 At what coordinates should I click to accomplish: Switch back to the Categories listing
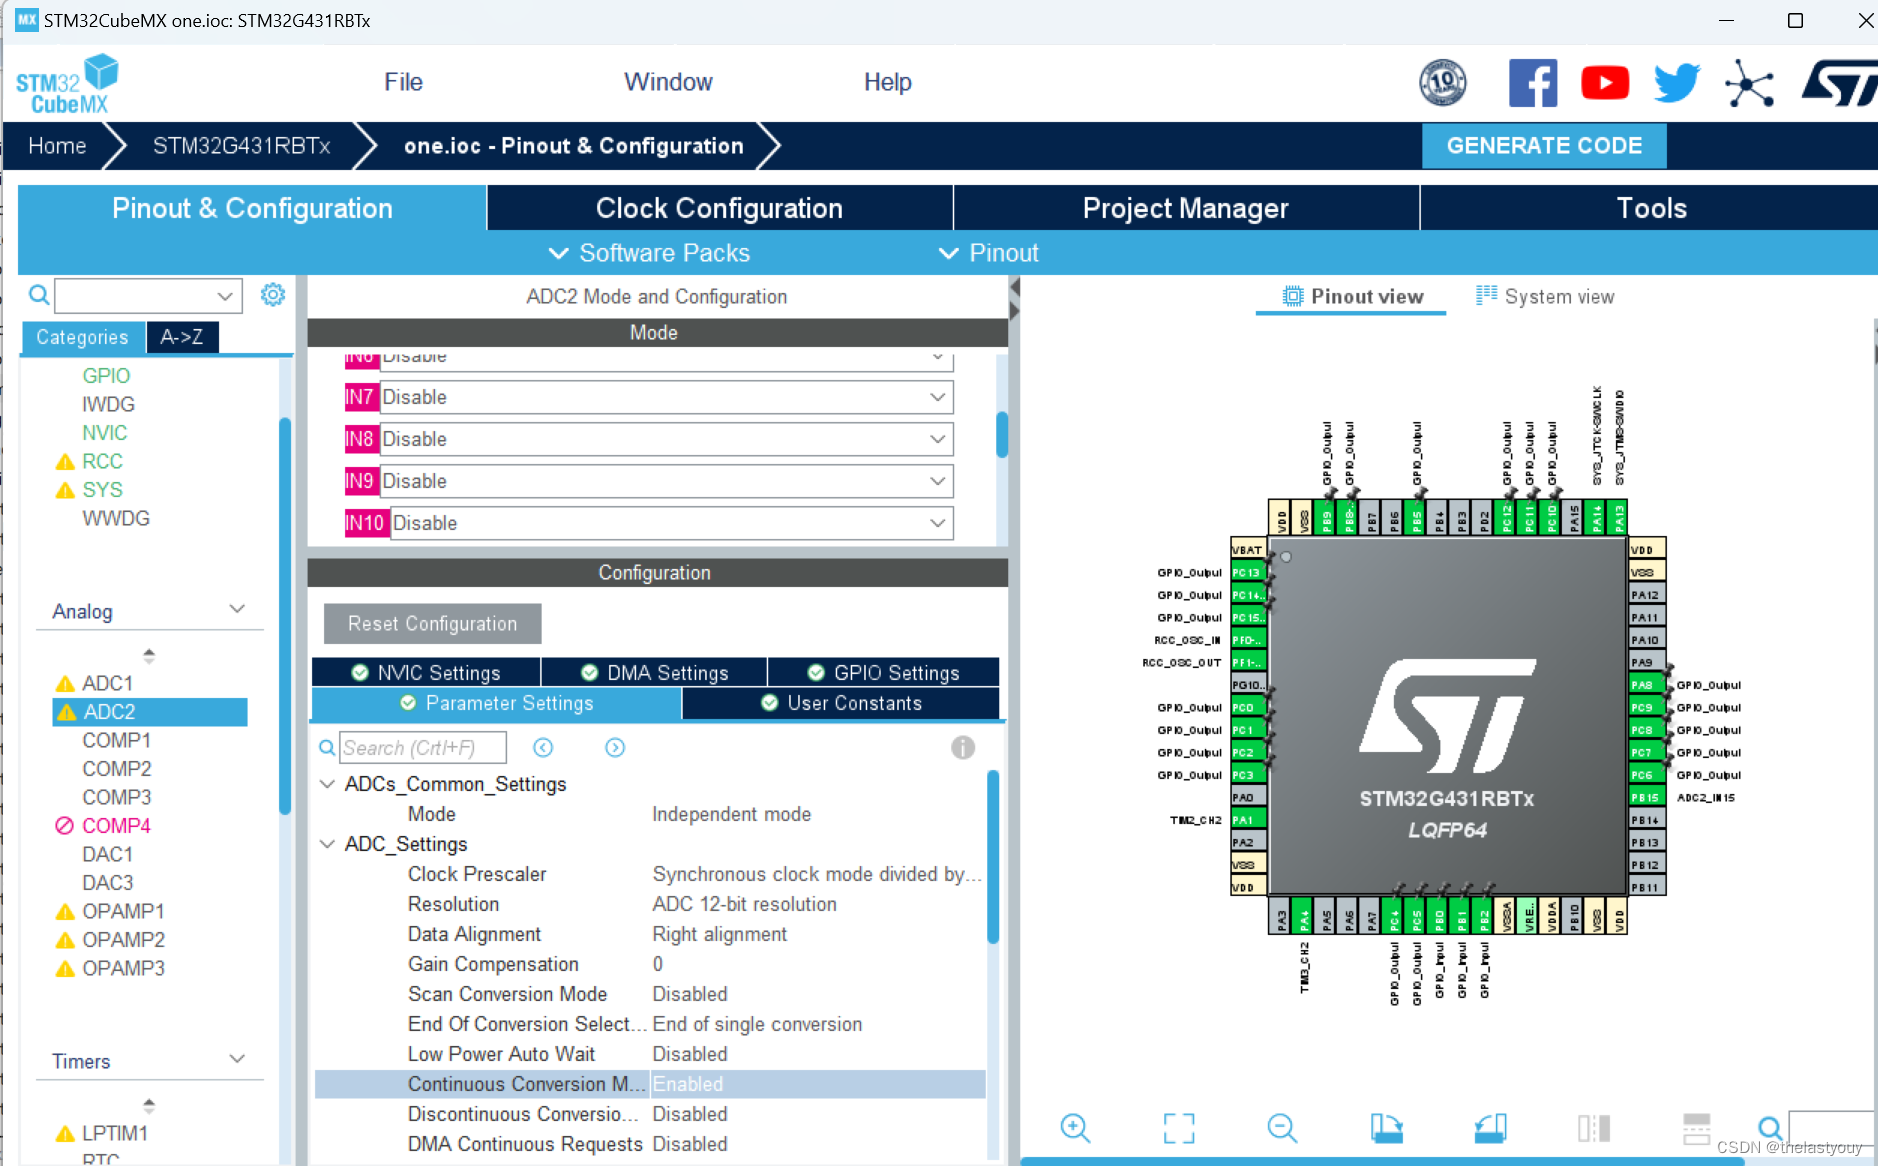pyautogui.click(x=82, y=337)
